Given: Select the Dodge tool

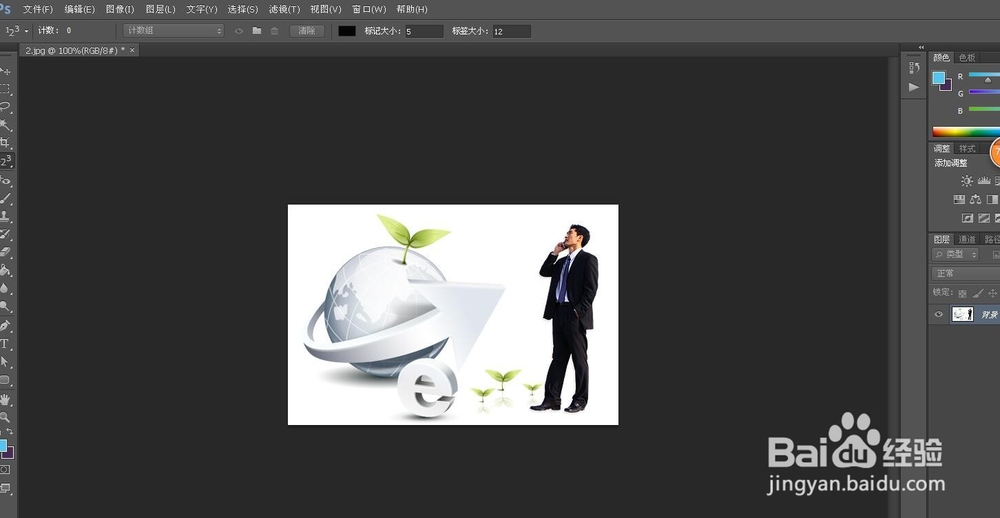Looking at the screenshot, I should [x=5, y=306].
